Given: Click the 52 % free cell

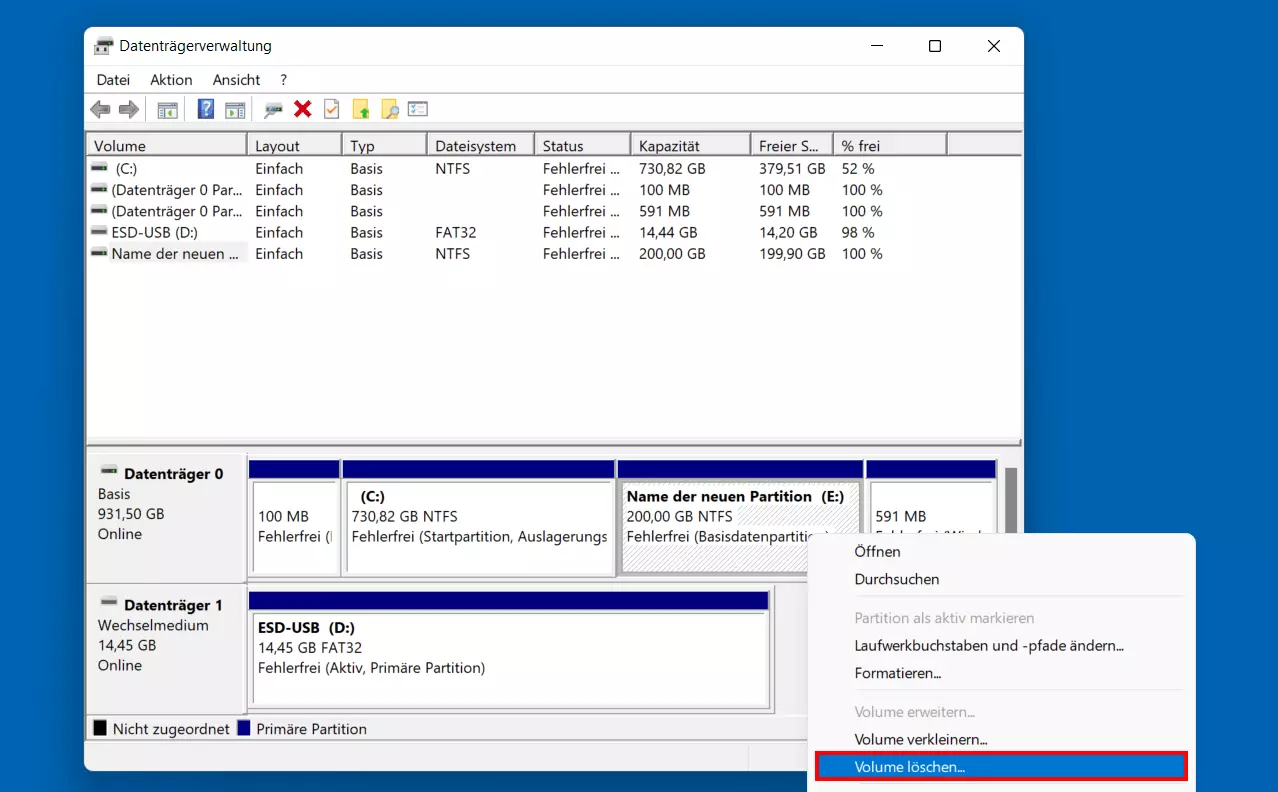Looking at the screenshot, I should click(x=858, y=169).
